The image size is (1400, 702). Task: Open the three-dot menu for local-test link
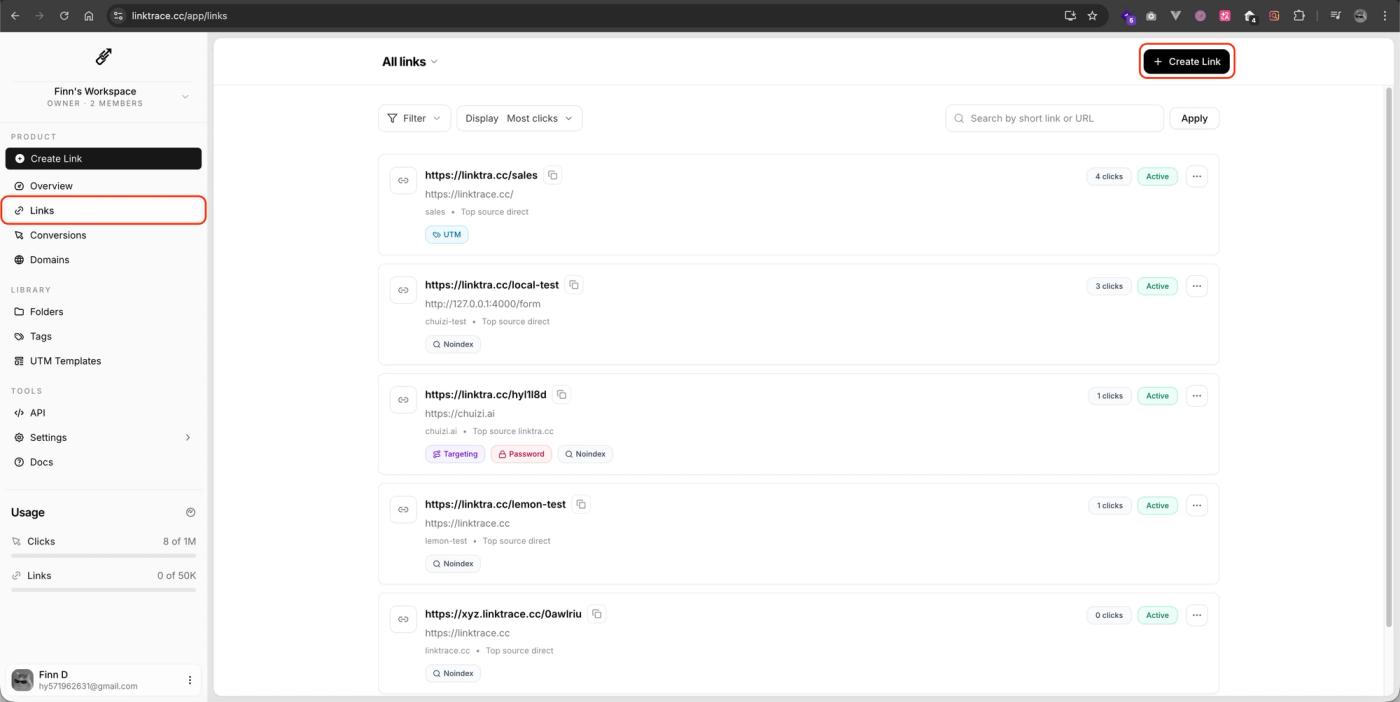[1196, 286]
